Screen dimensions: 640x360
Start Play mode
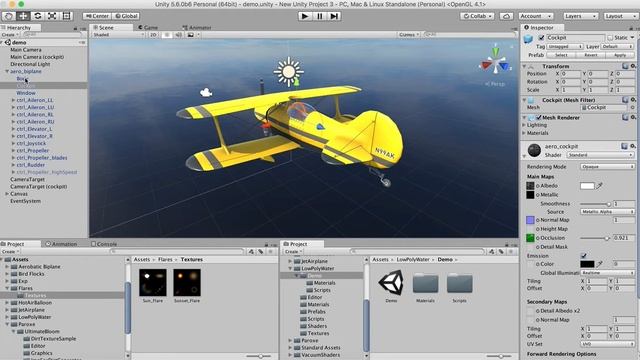point(304,16)
